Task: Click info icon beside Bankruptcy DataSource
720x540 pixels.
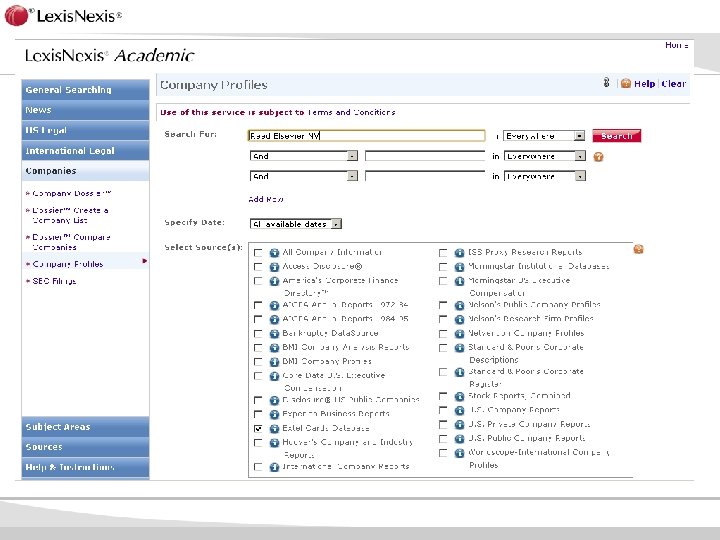Action: (x=274, y=334)
